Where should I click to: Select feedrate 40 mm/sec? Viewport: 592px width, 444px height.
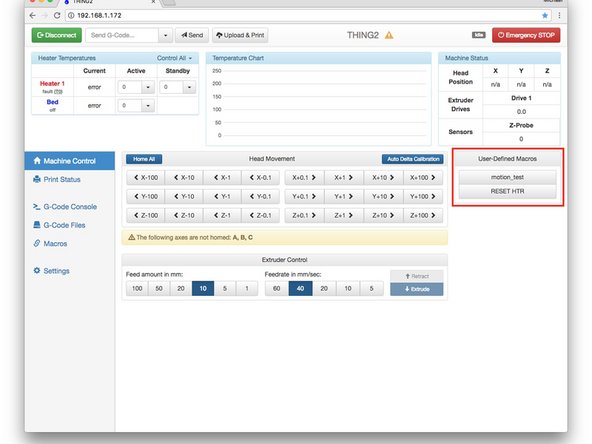(301, 288)
